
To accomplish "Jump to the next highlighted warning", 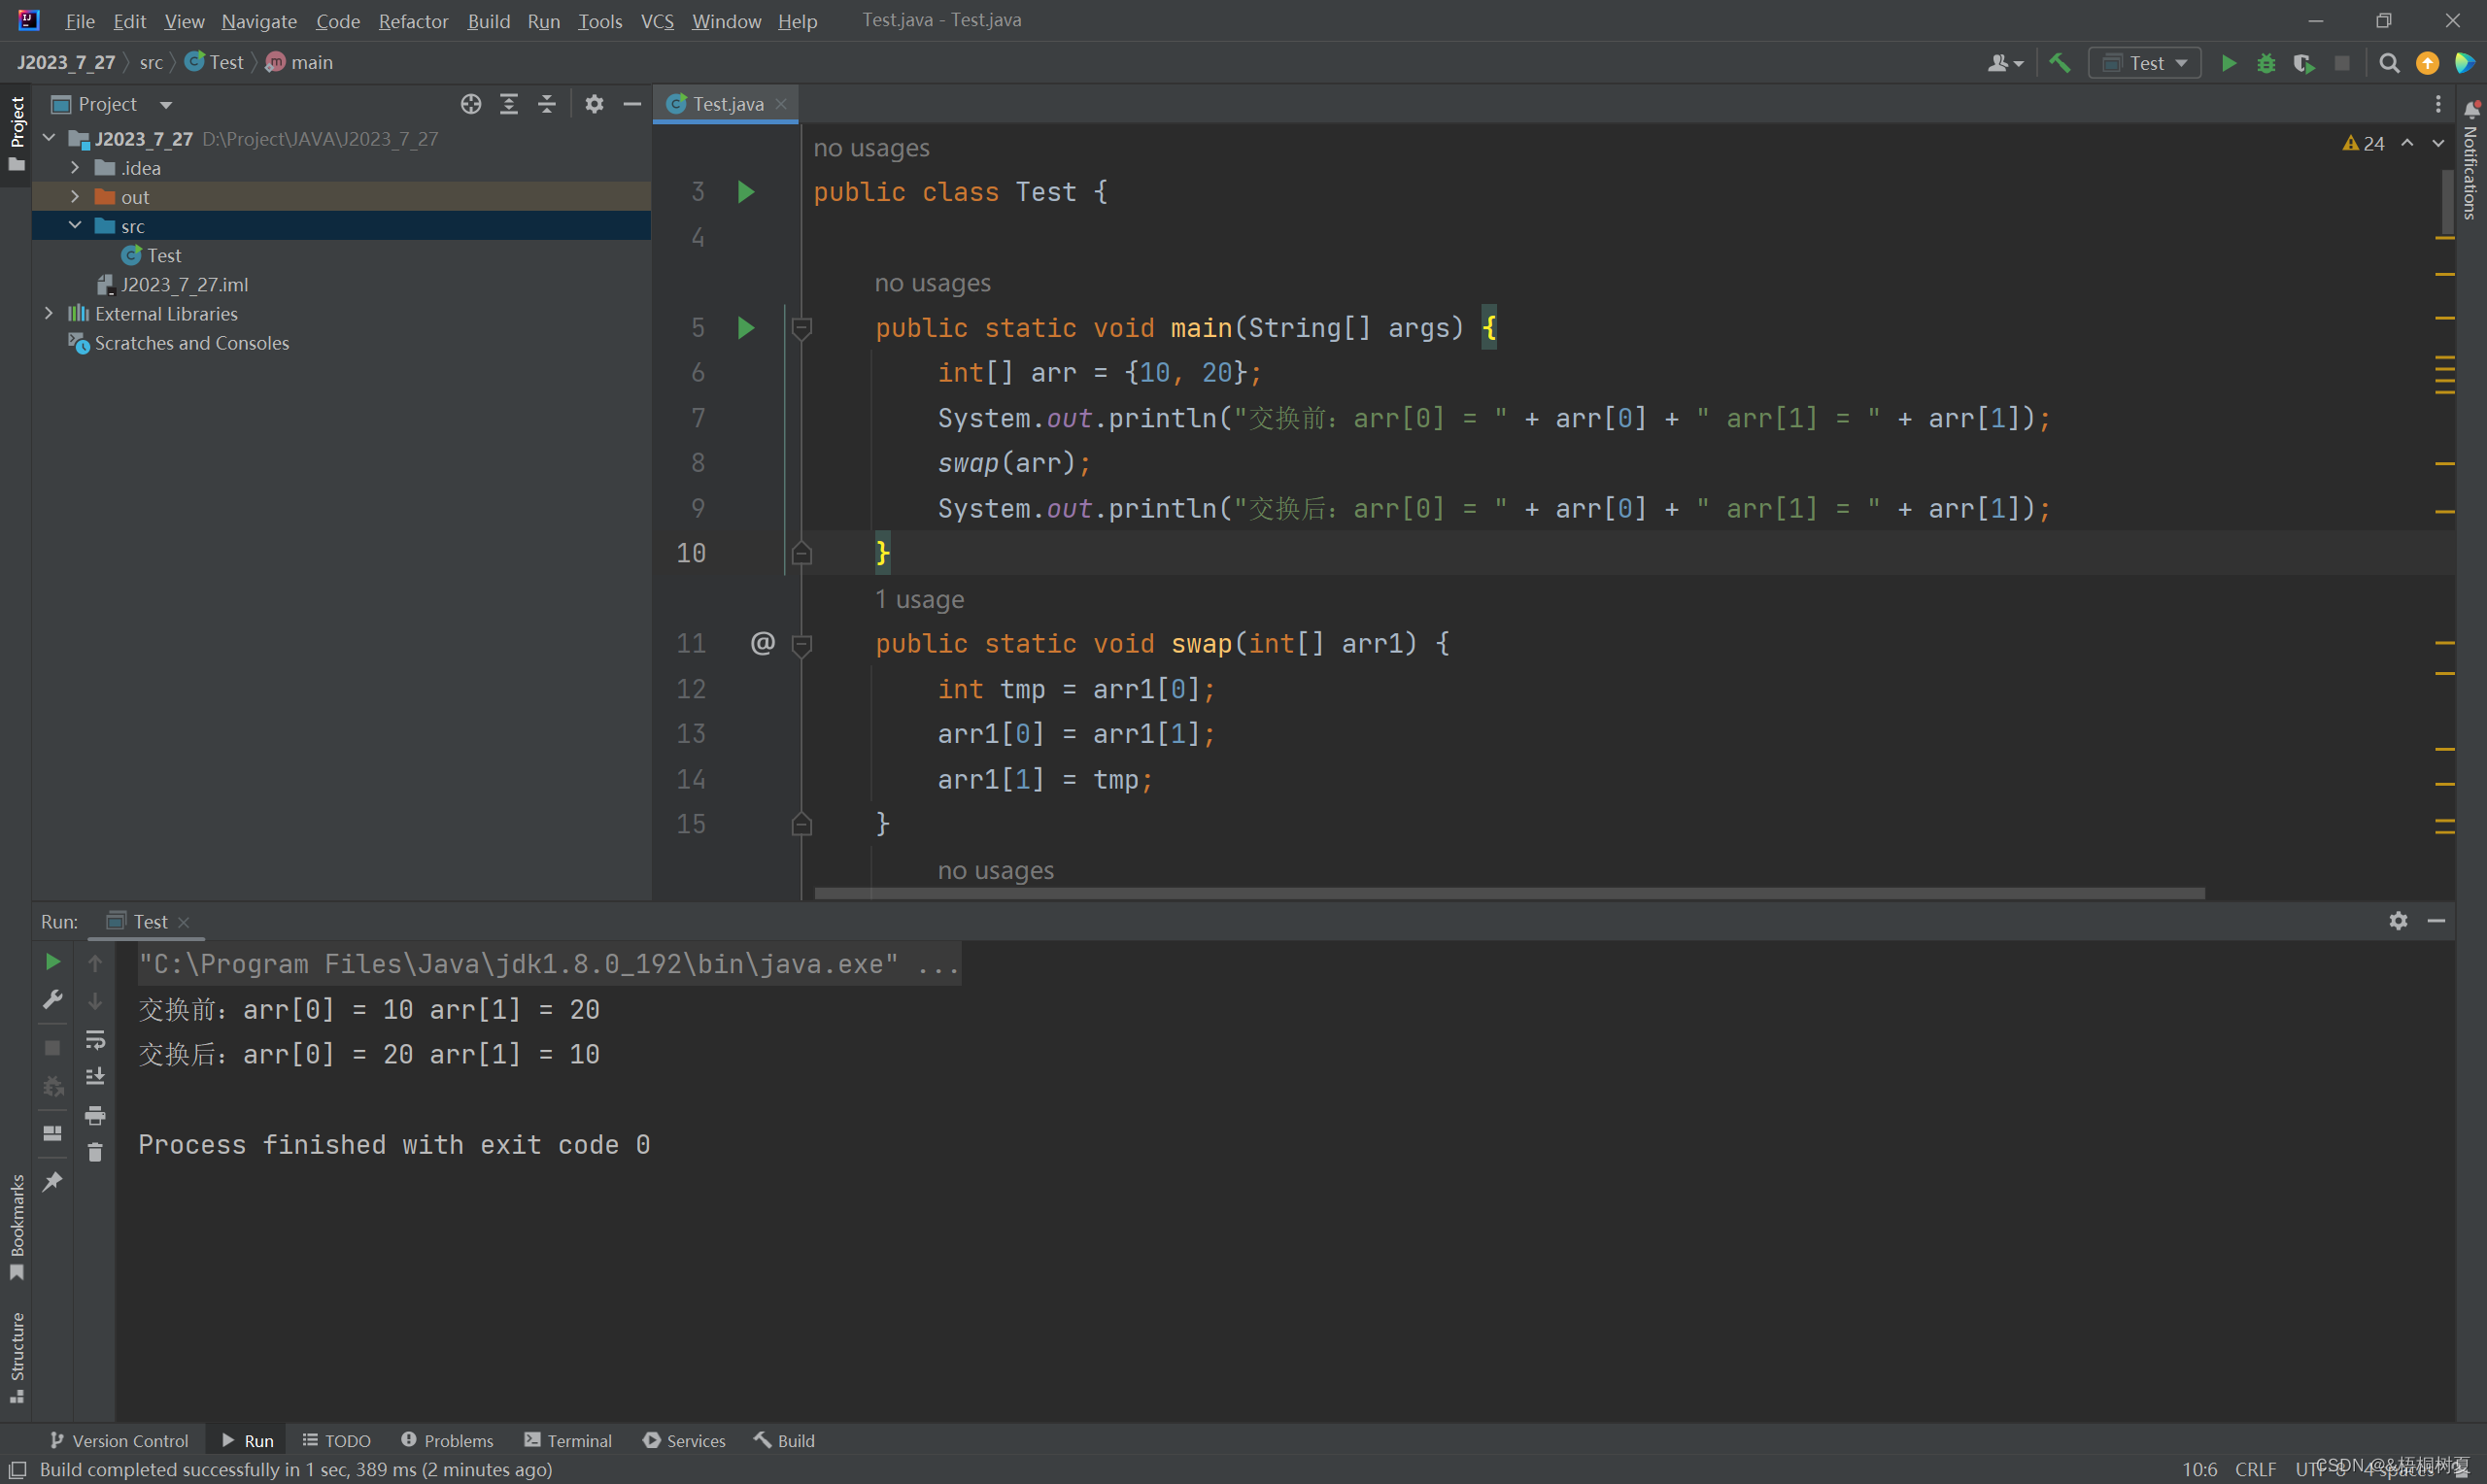I will point(2438,143).
